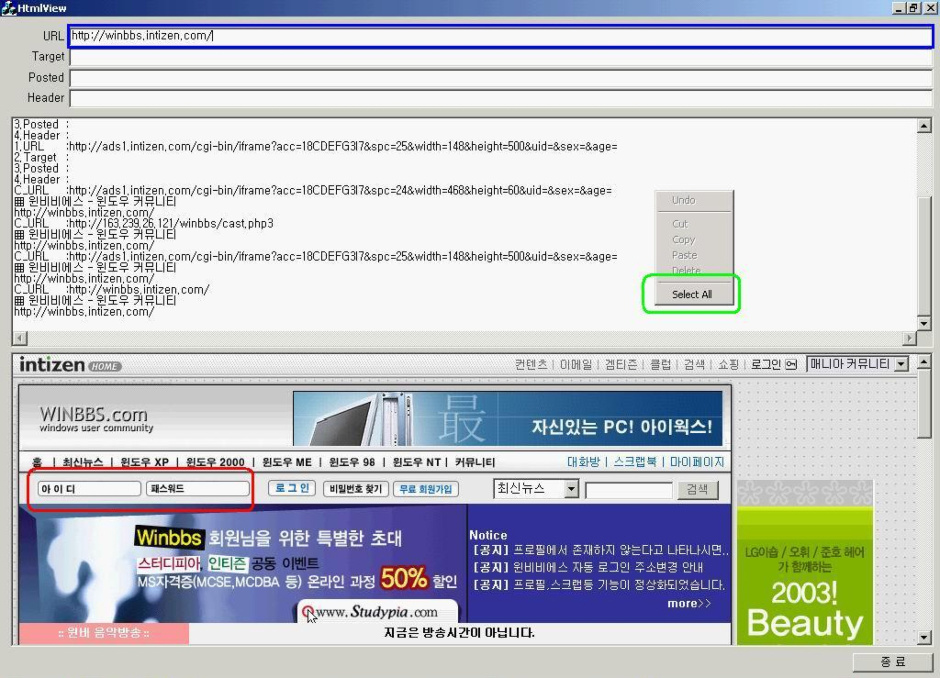Open the 마이페이지 link
Viewport: 940px width, 678px height.
click(697, 462)
